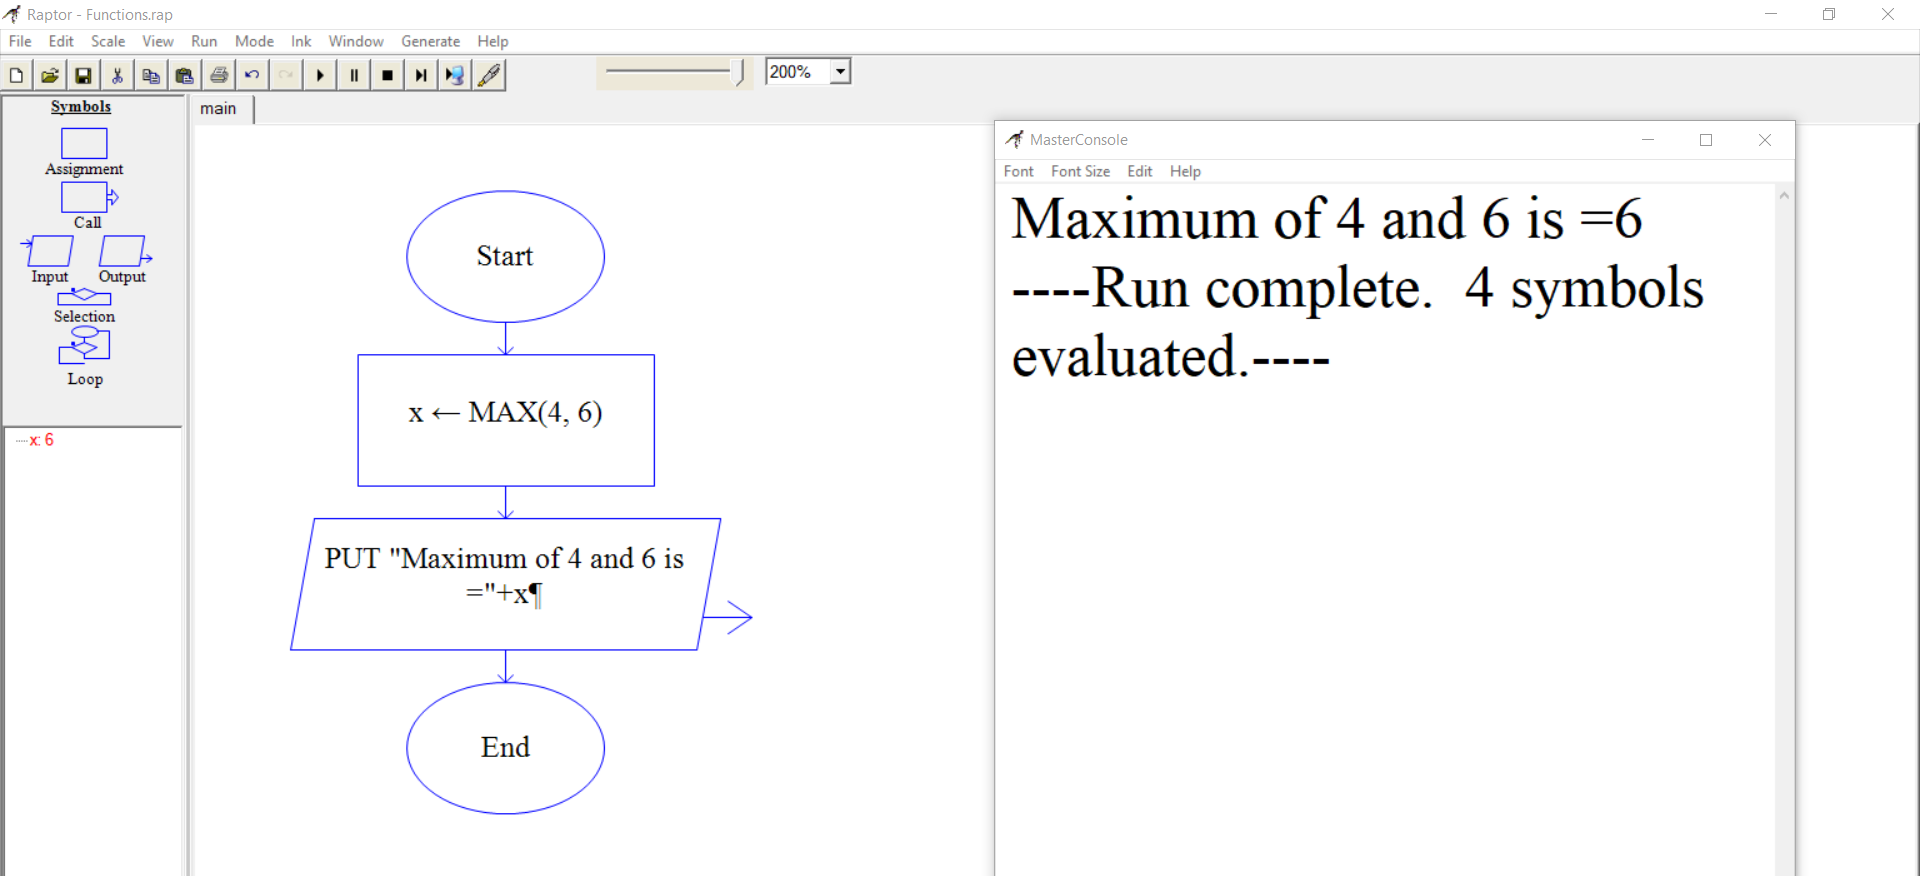Save the flowchart using the floppy disk icon
This screenshot has width=1920, height=876.
[84, 75]
